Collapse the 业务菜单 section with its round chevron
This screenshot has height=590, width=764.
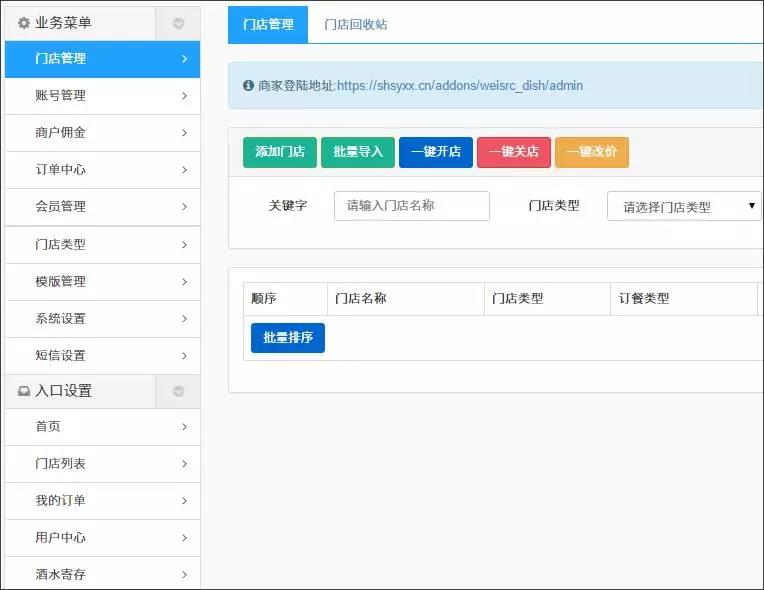pyautogui.click(x=178, y=23)
